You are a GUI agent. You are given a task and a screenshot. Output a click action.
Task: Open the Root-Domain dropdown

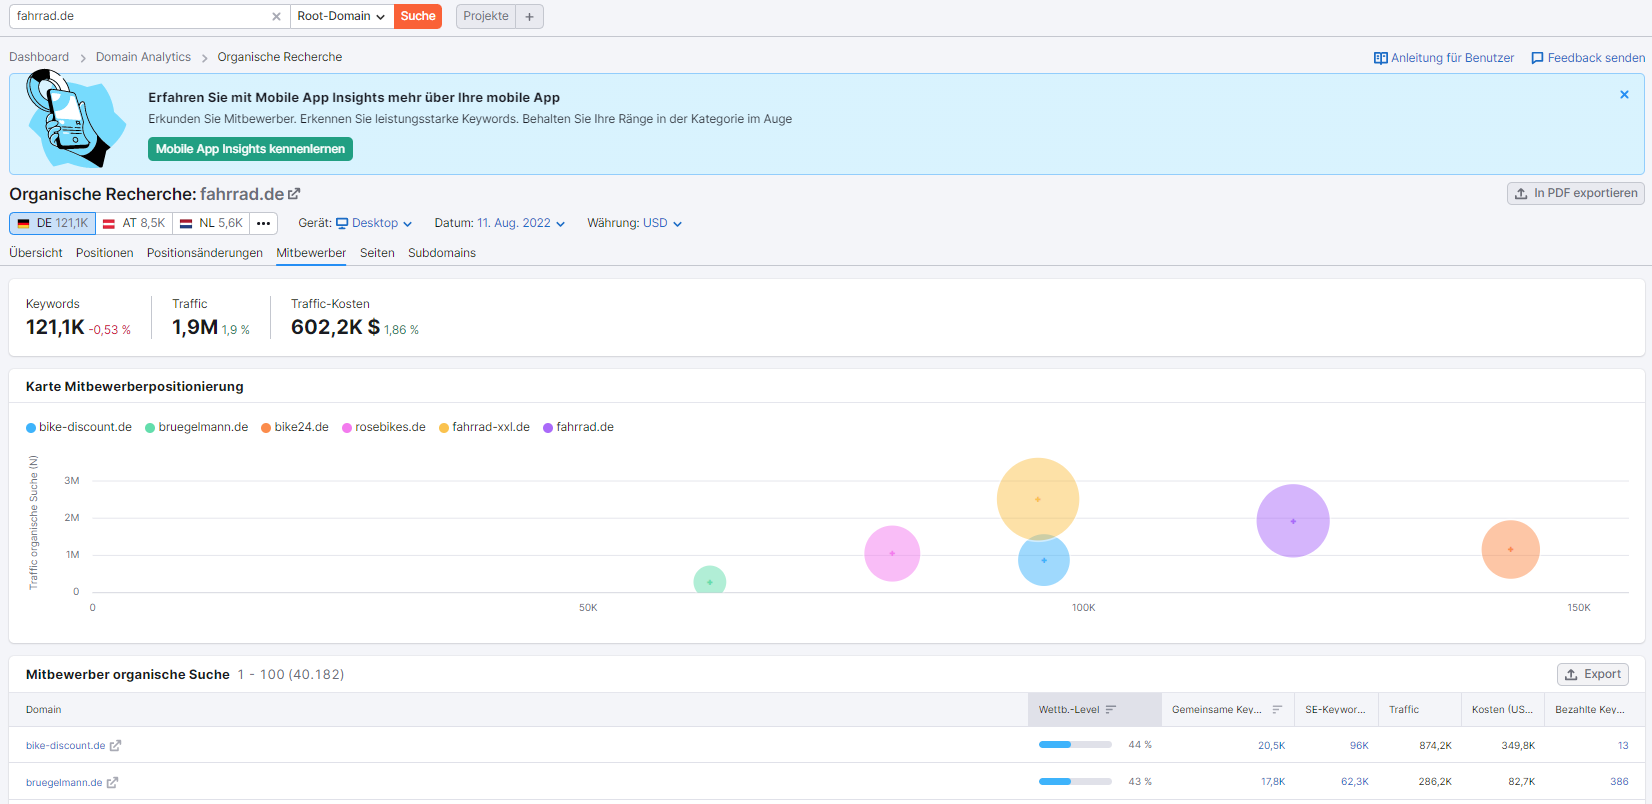pyautogui.click(x=341, y=16)
